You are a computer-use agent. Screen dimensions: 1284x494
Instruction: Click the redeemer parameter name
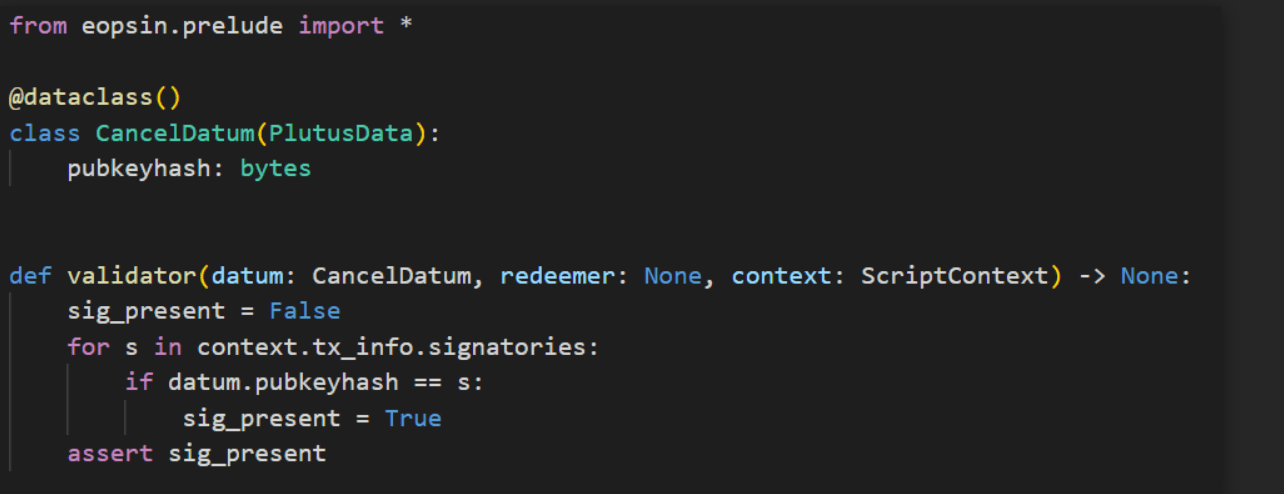point(557,275)
